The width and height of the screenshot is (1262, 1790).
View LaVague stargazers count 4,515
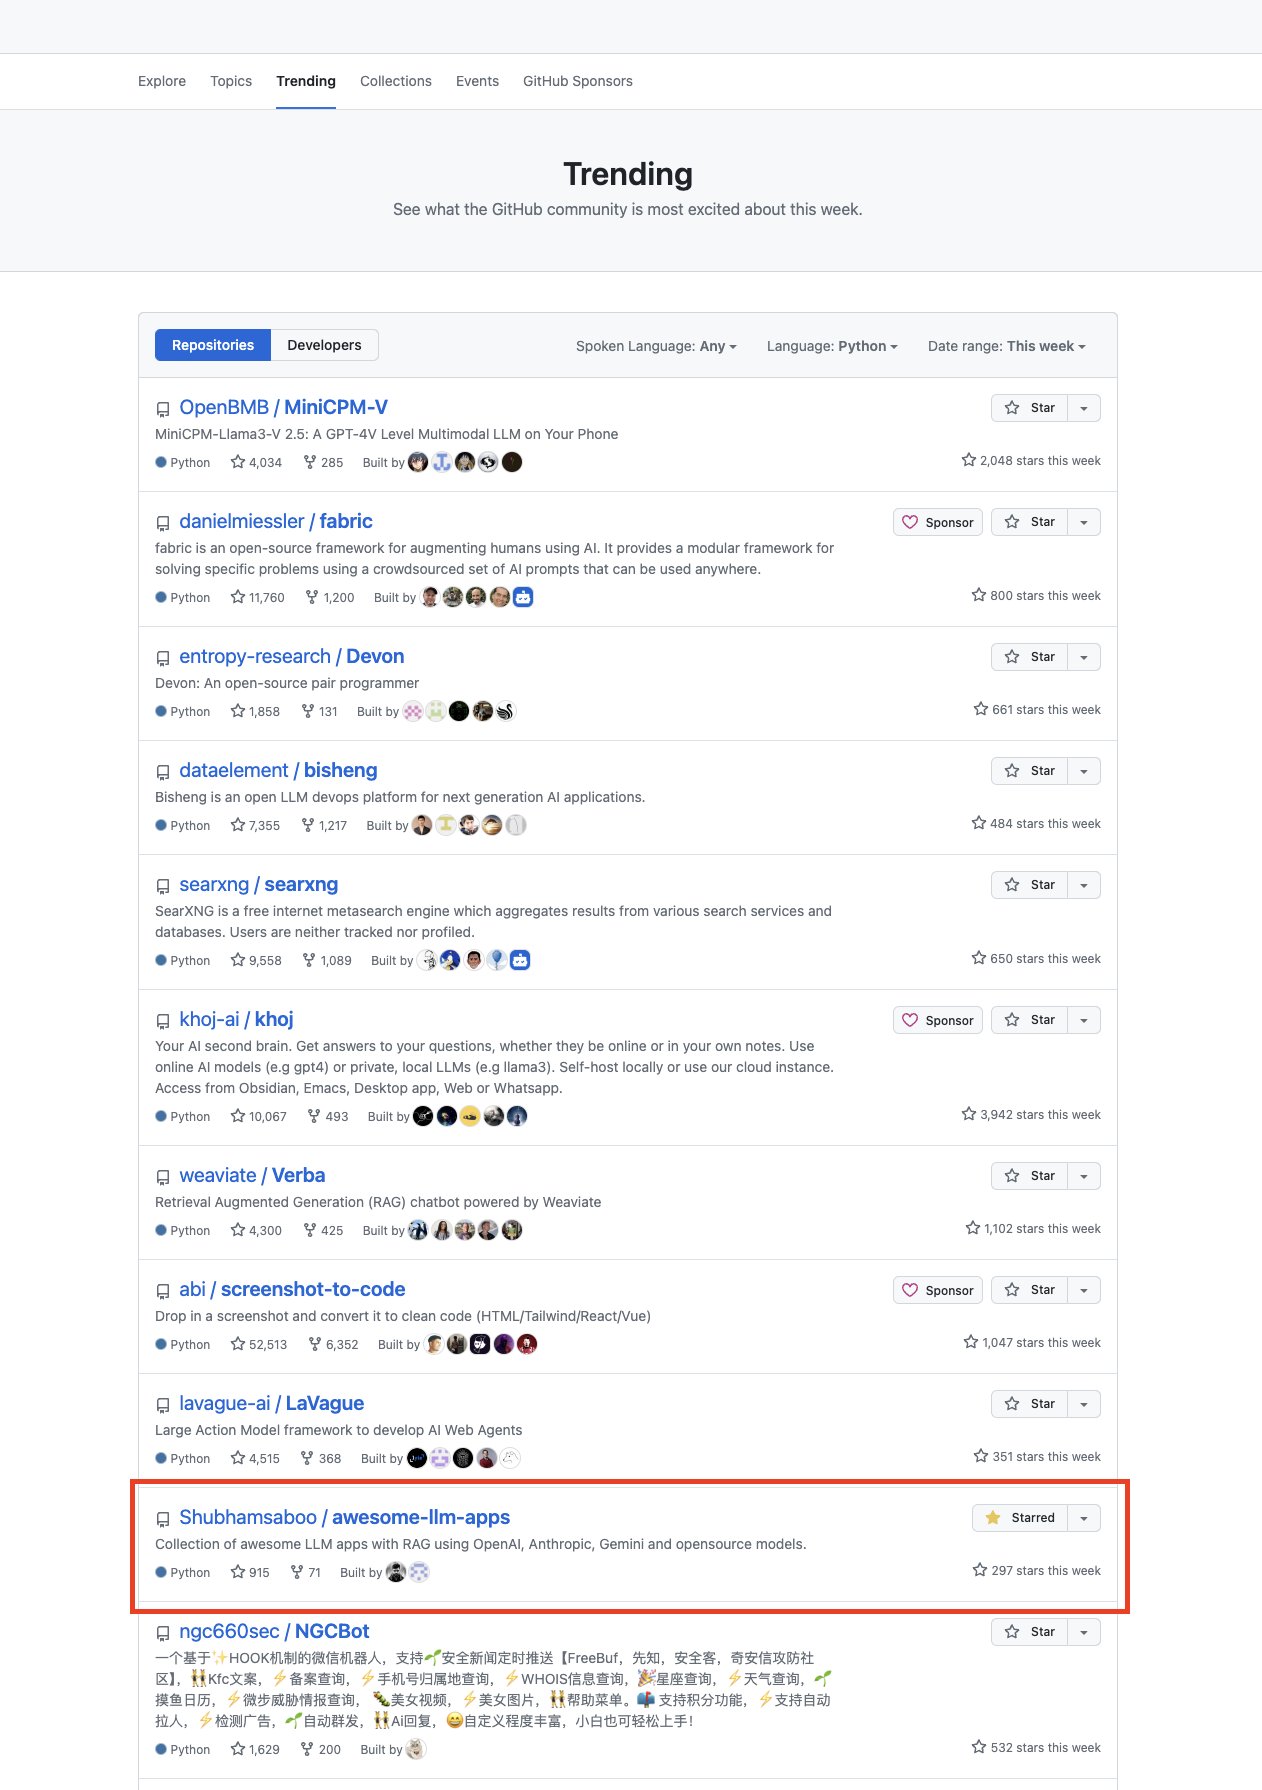[x=255, y=1458]
